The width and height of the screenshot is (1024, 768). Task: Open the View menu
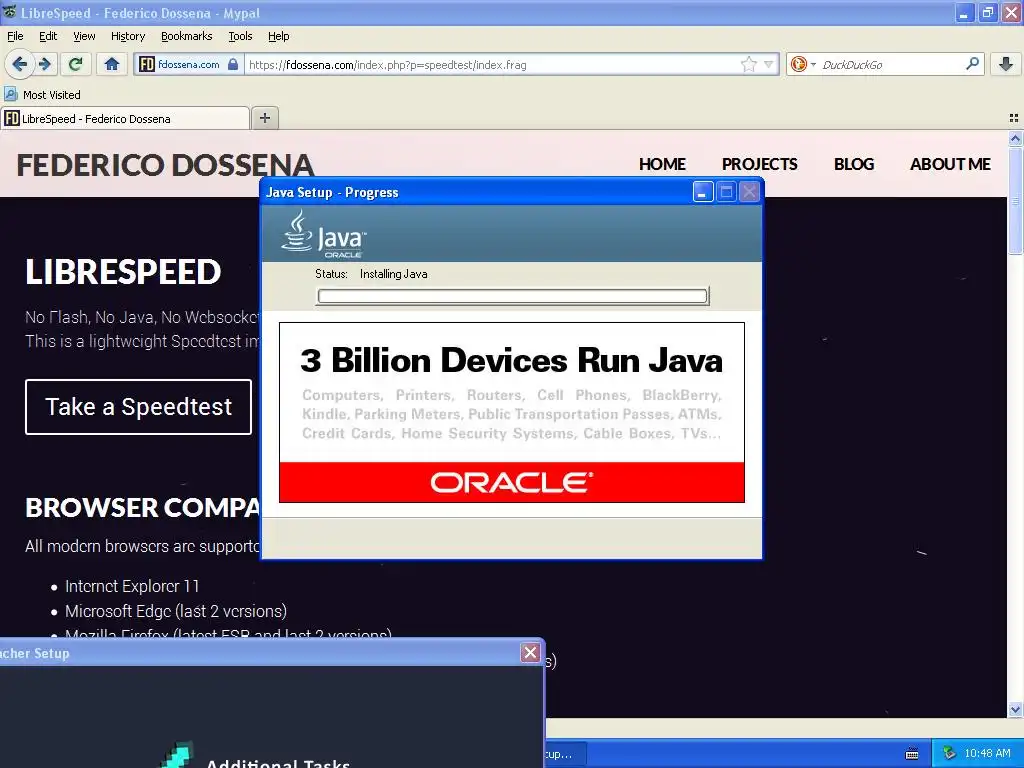(x=84, y=36)
